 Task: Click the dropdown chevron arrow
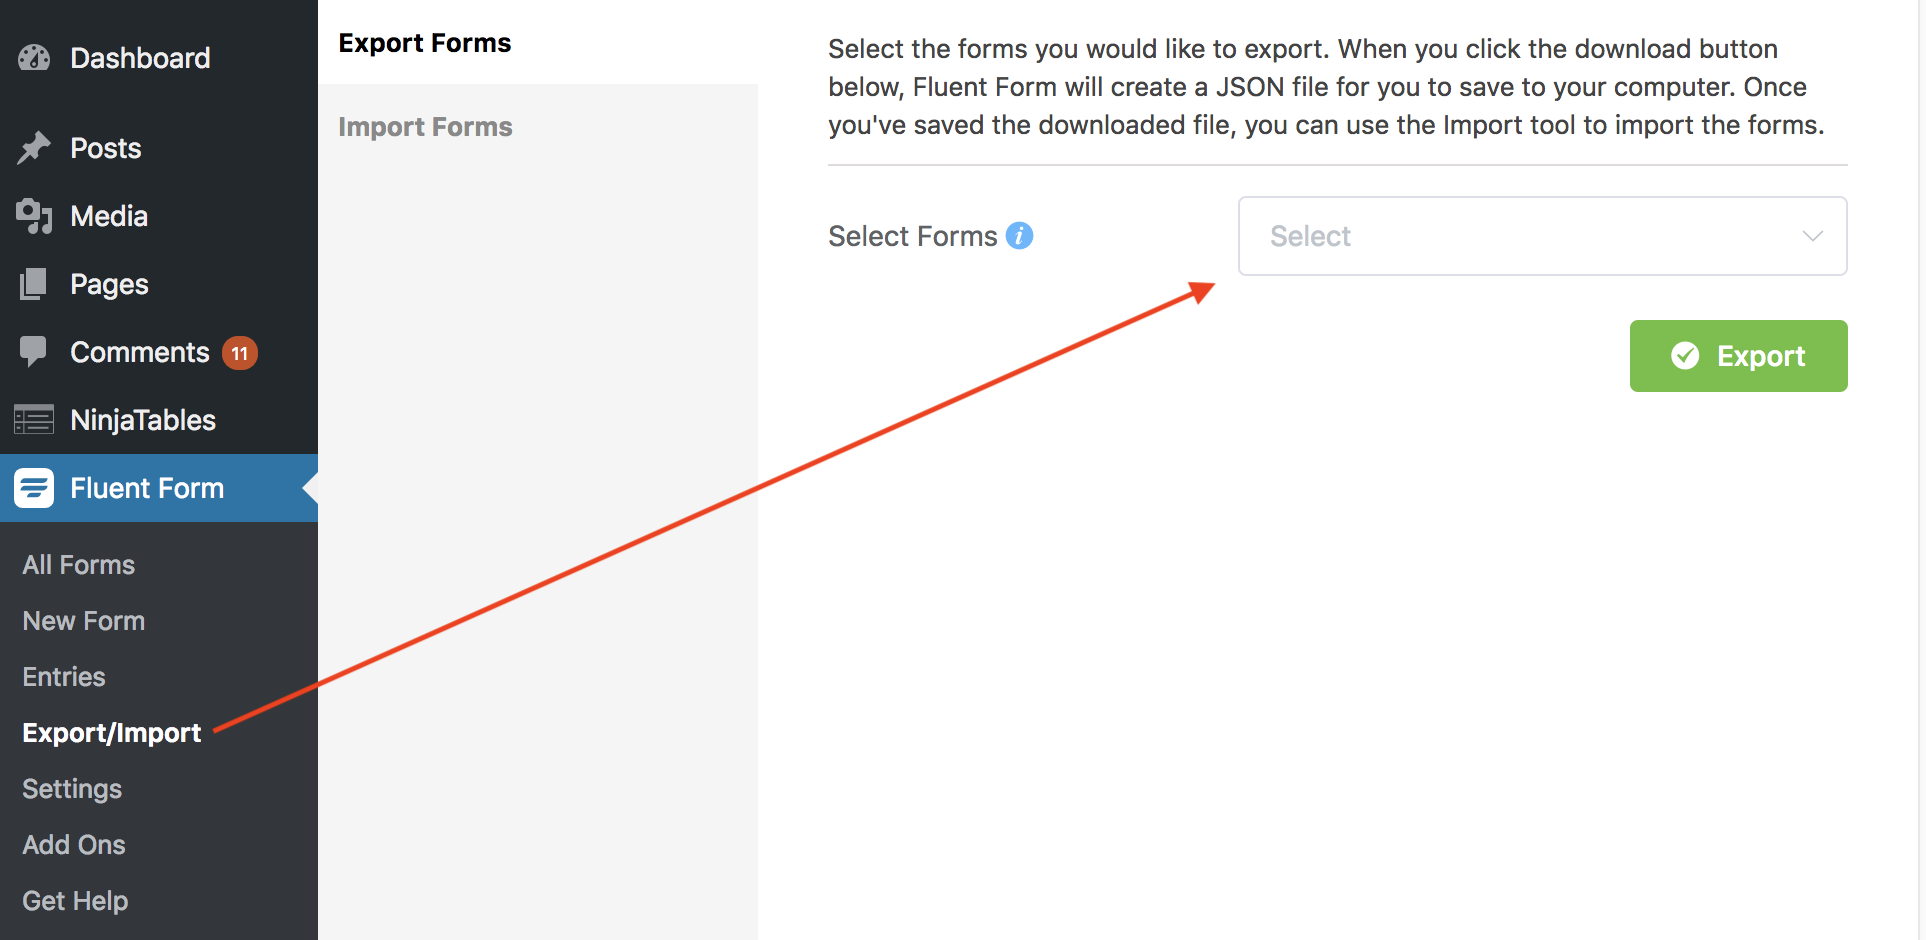click(1812, 236)
